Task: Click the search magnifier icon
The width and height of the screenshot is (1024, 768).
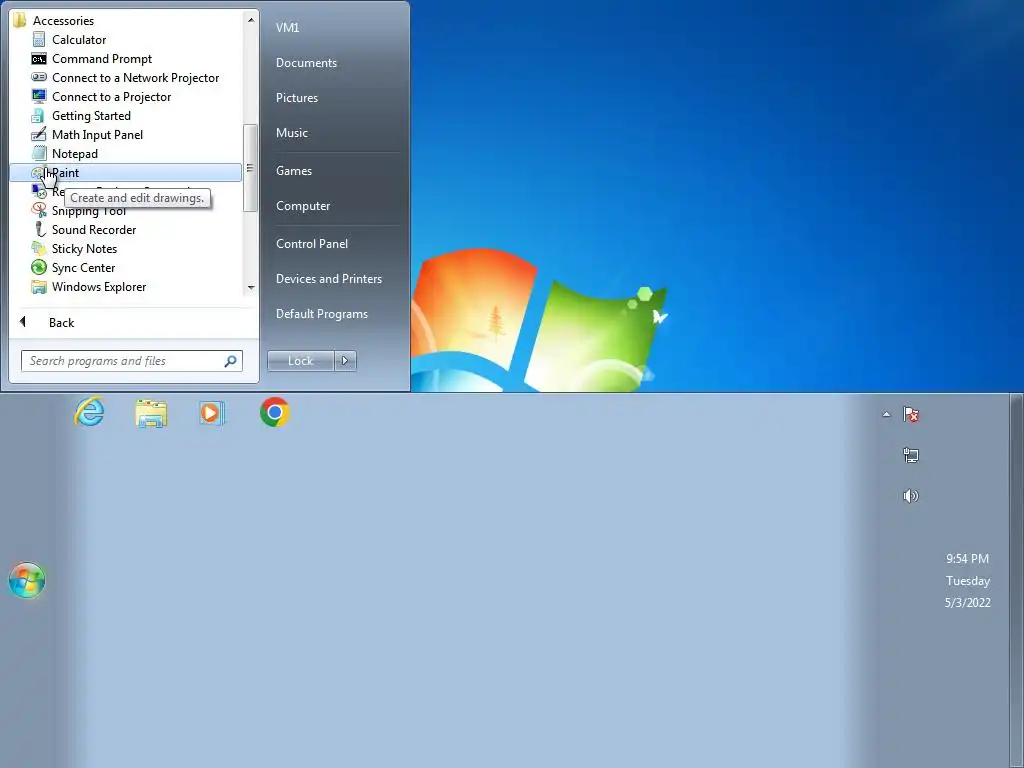Action: [x=230, y=361]
